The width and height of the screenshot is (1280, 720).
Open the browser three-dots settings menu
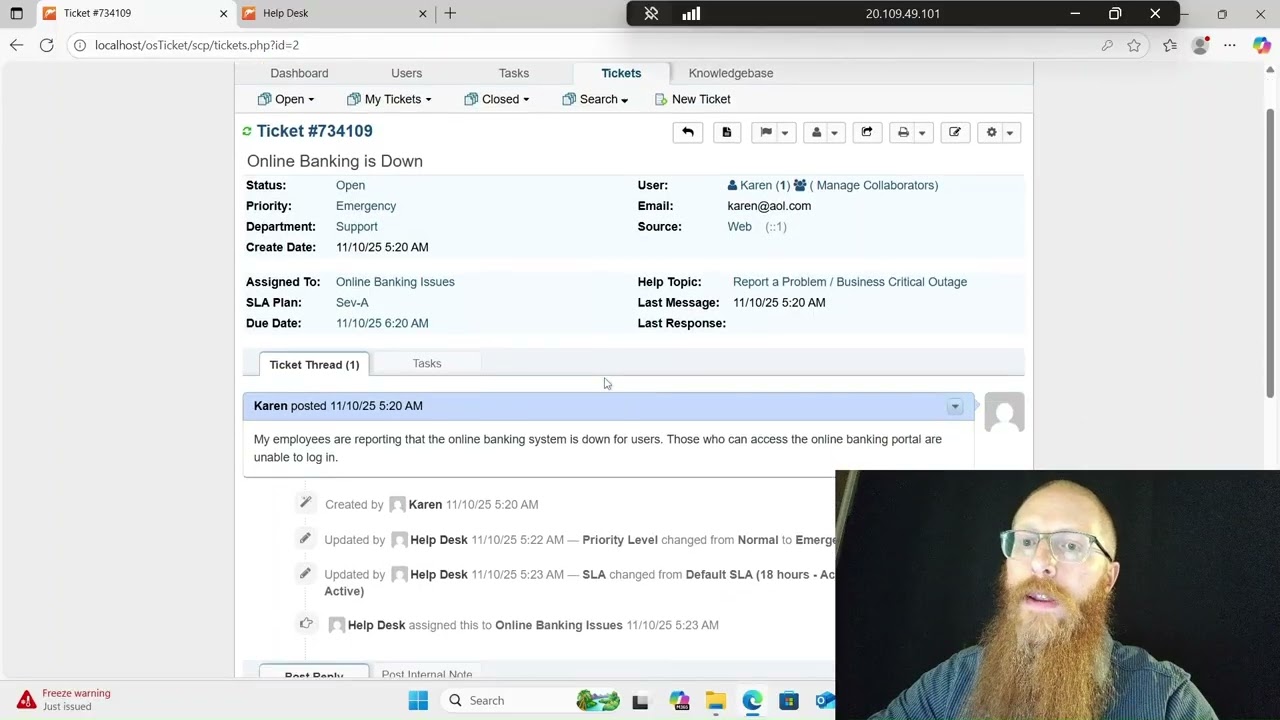pyautogui.click(x=1230, y=45)
